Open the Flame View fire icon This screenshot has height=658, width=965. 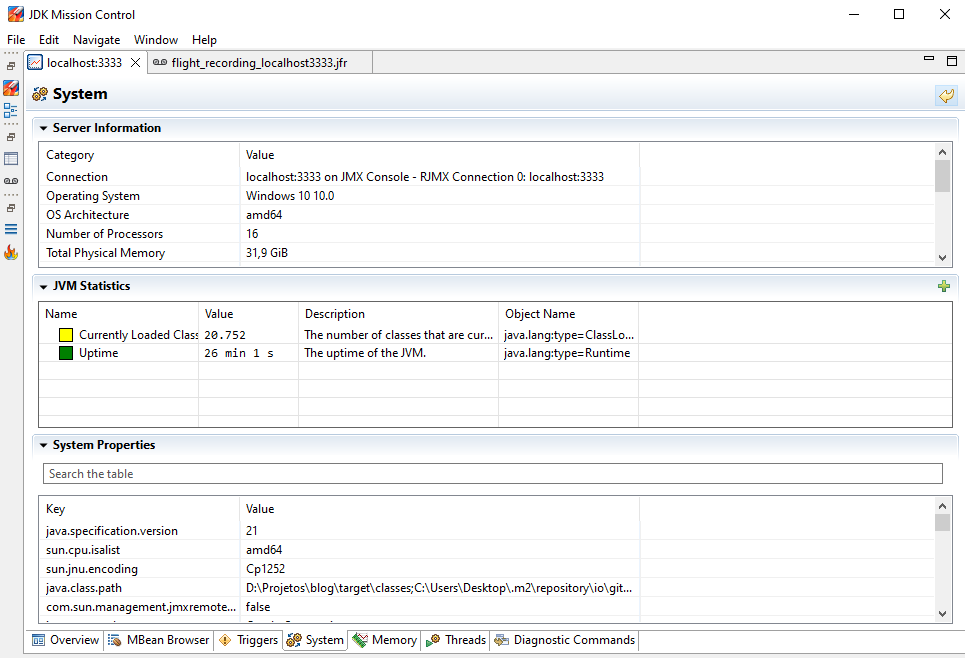point(11,252)
